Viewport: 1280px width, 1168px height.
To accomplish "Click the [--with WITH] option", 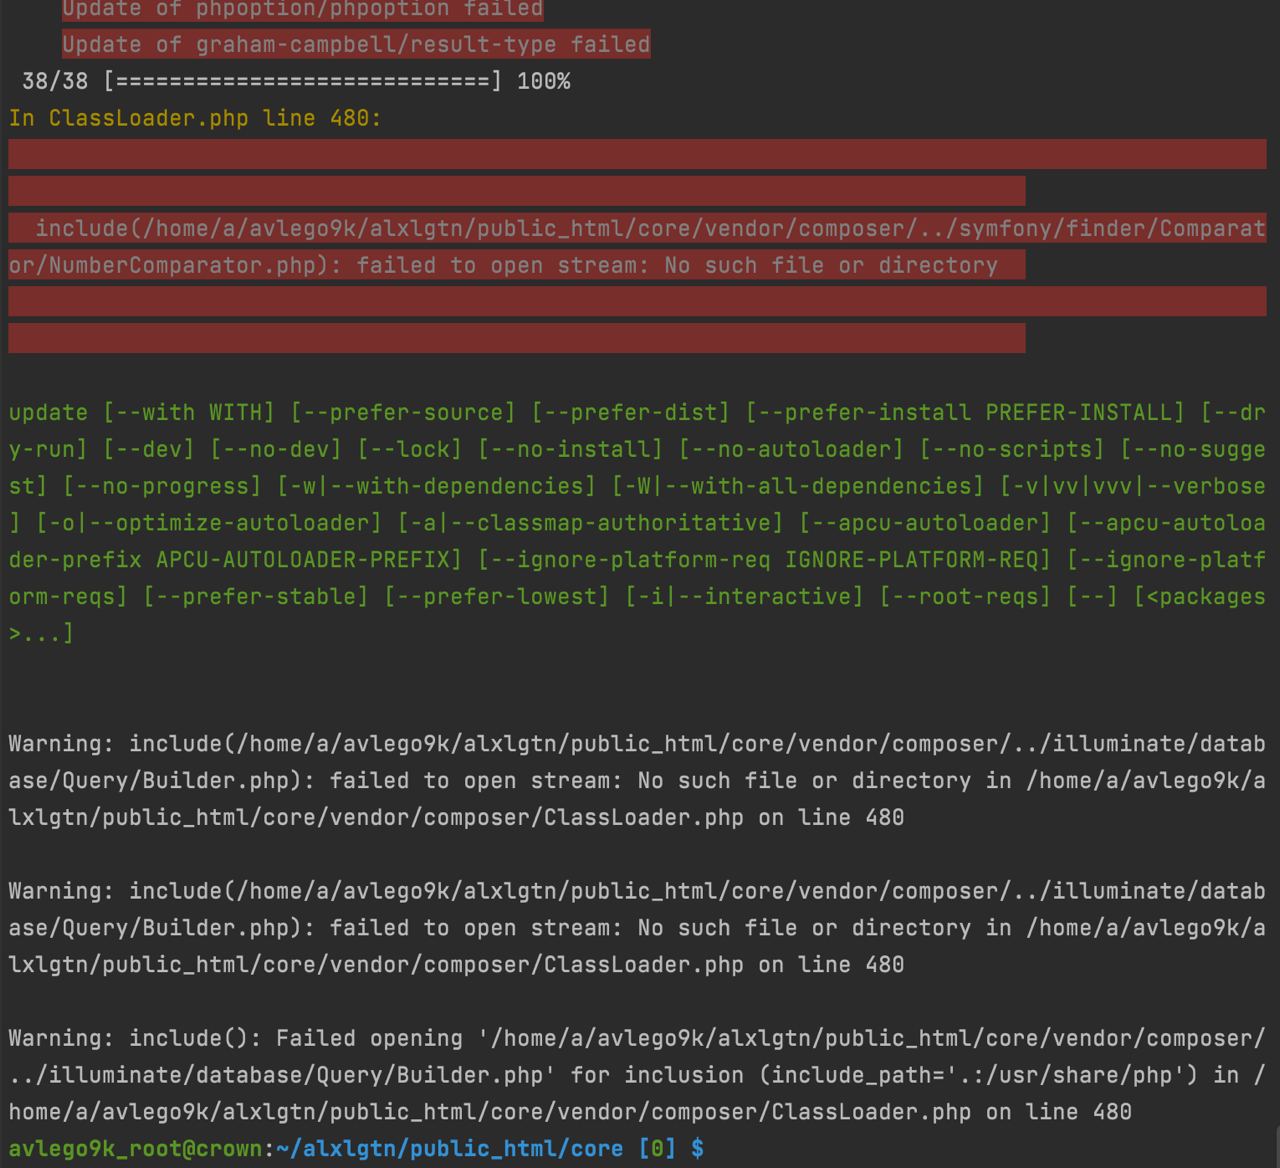I will click(x=189, y=412).
